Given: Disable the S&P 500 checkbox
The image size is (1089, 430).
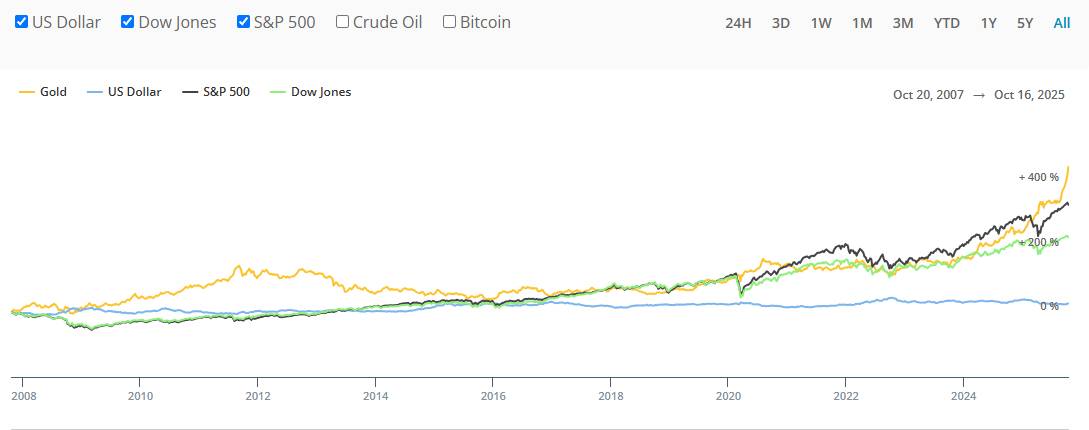Looking at the screenshot, I should (243, 21).
